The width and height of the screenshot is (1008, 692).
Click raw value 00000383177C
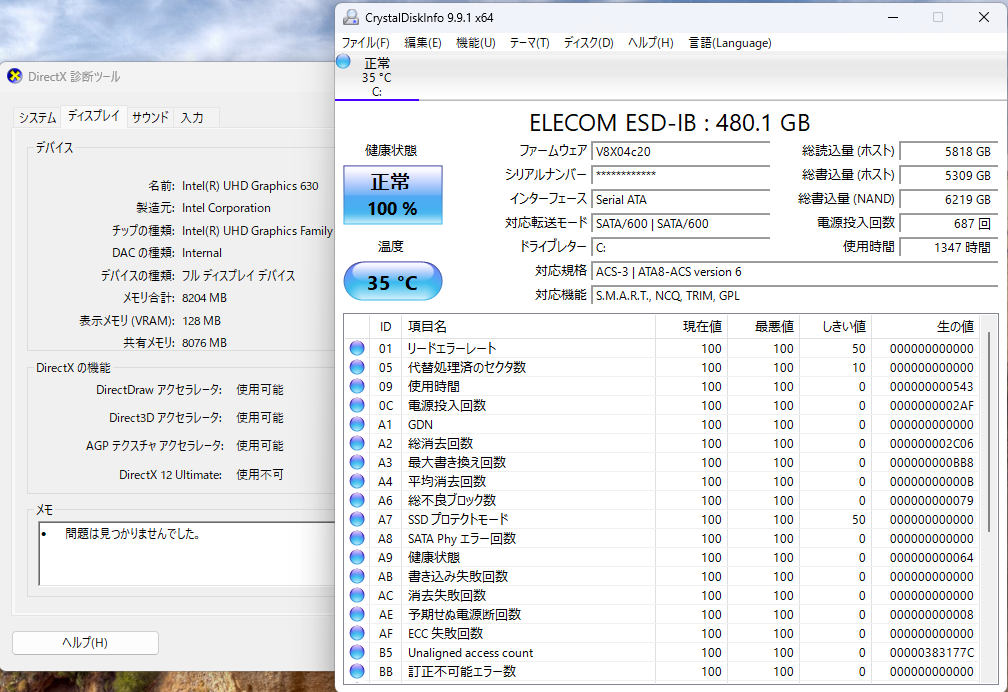point(932,653)
